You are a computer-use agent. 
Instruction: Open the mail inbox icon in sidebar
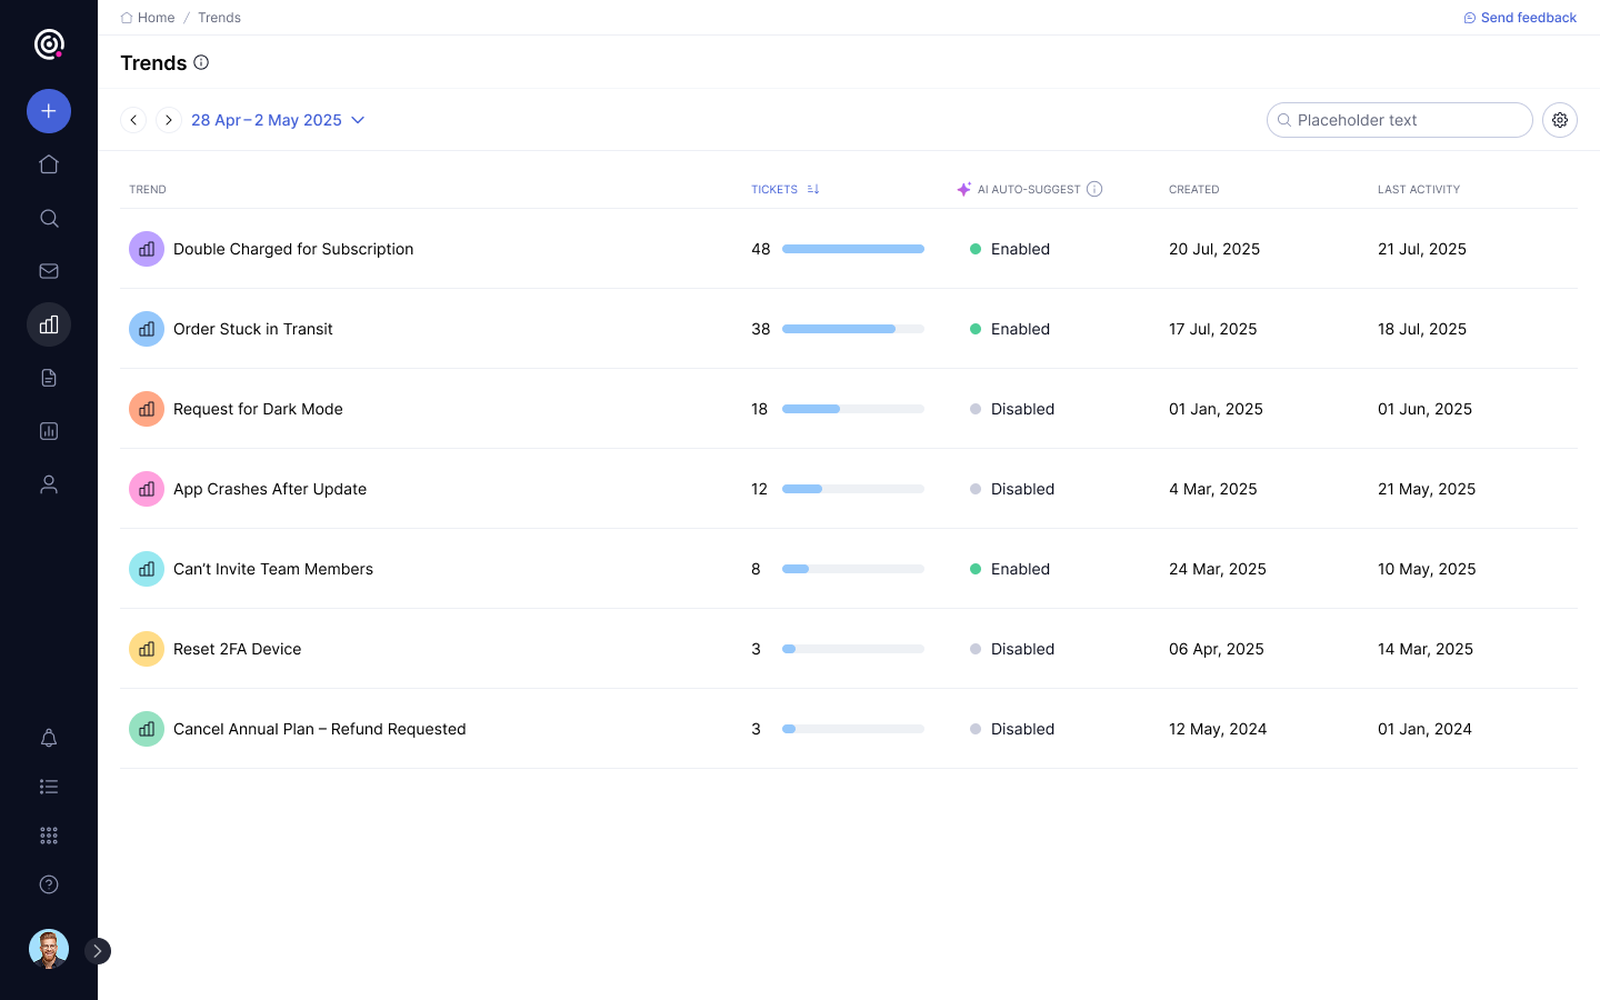click(x=48, y=271)
